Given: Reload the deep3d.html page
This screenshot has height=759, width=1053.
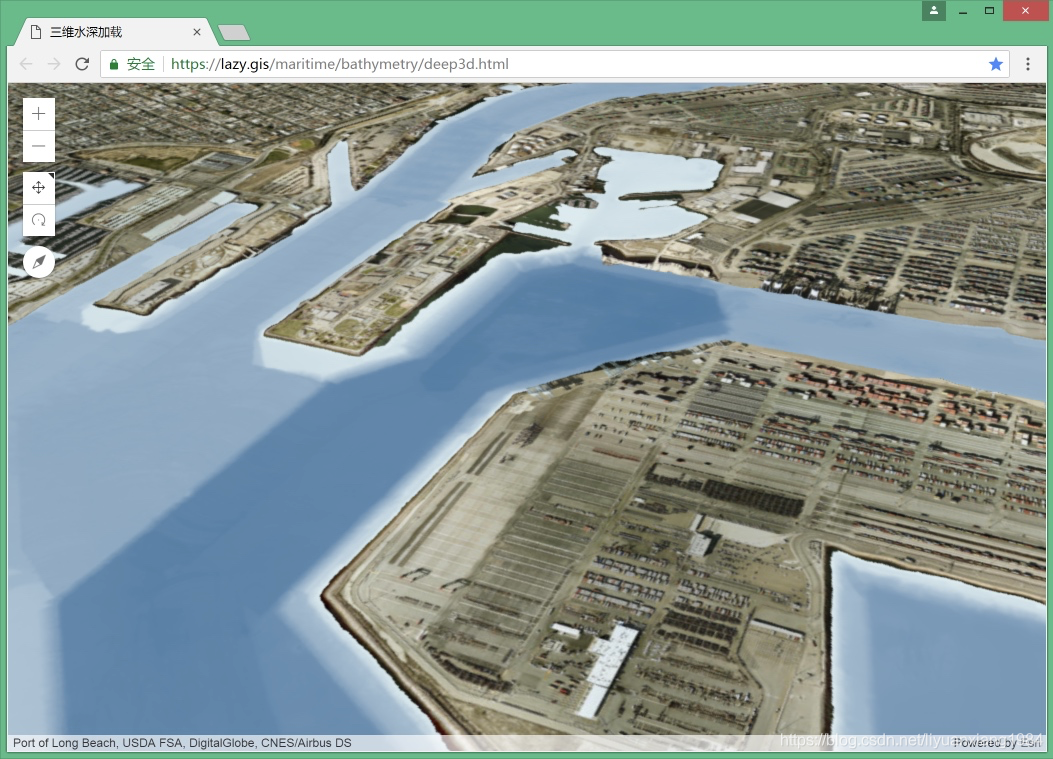Looking at the screenshot, I should pyautogui.click(x=82, y=64).
